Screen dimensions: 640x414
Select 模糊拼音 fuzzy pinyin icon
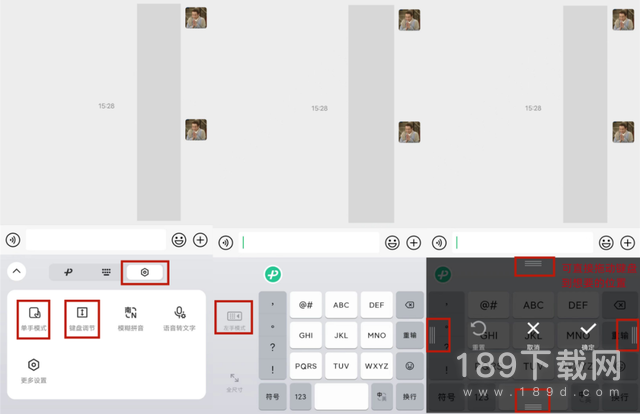click(x=131, y=319)
